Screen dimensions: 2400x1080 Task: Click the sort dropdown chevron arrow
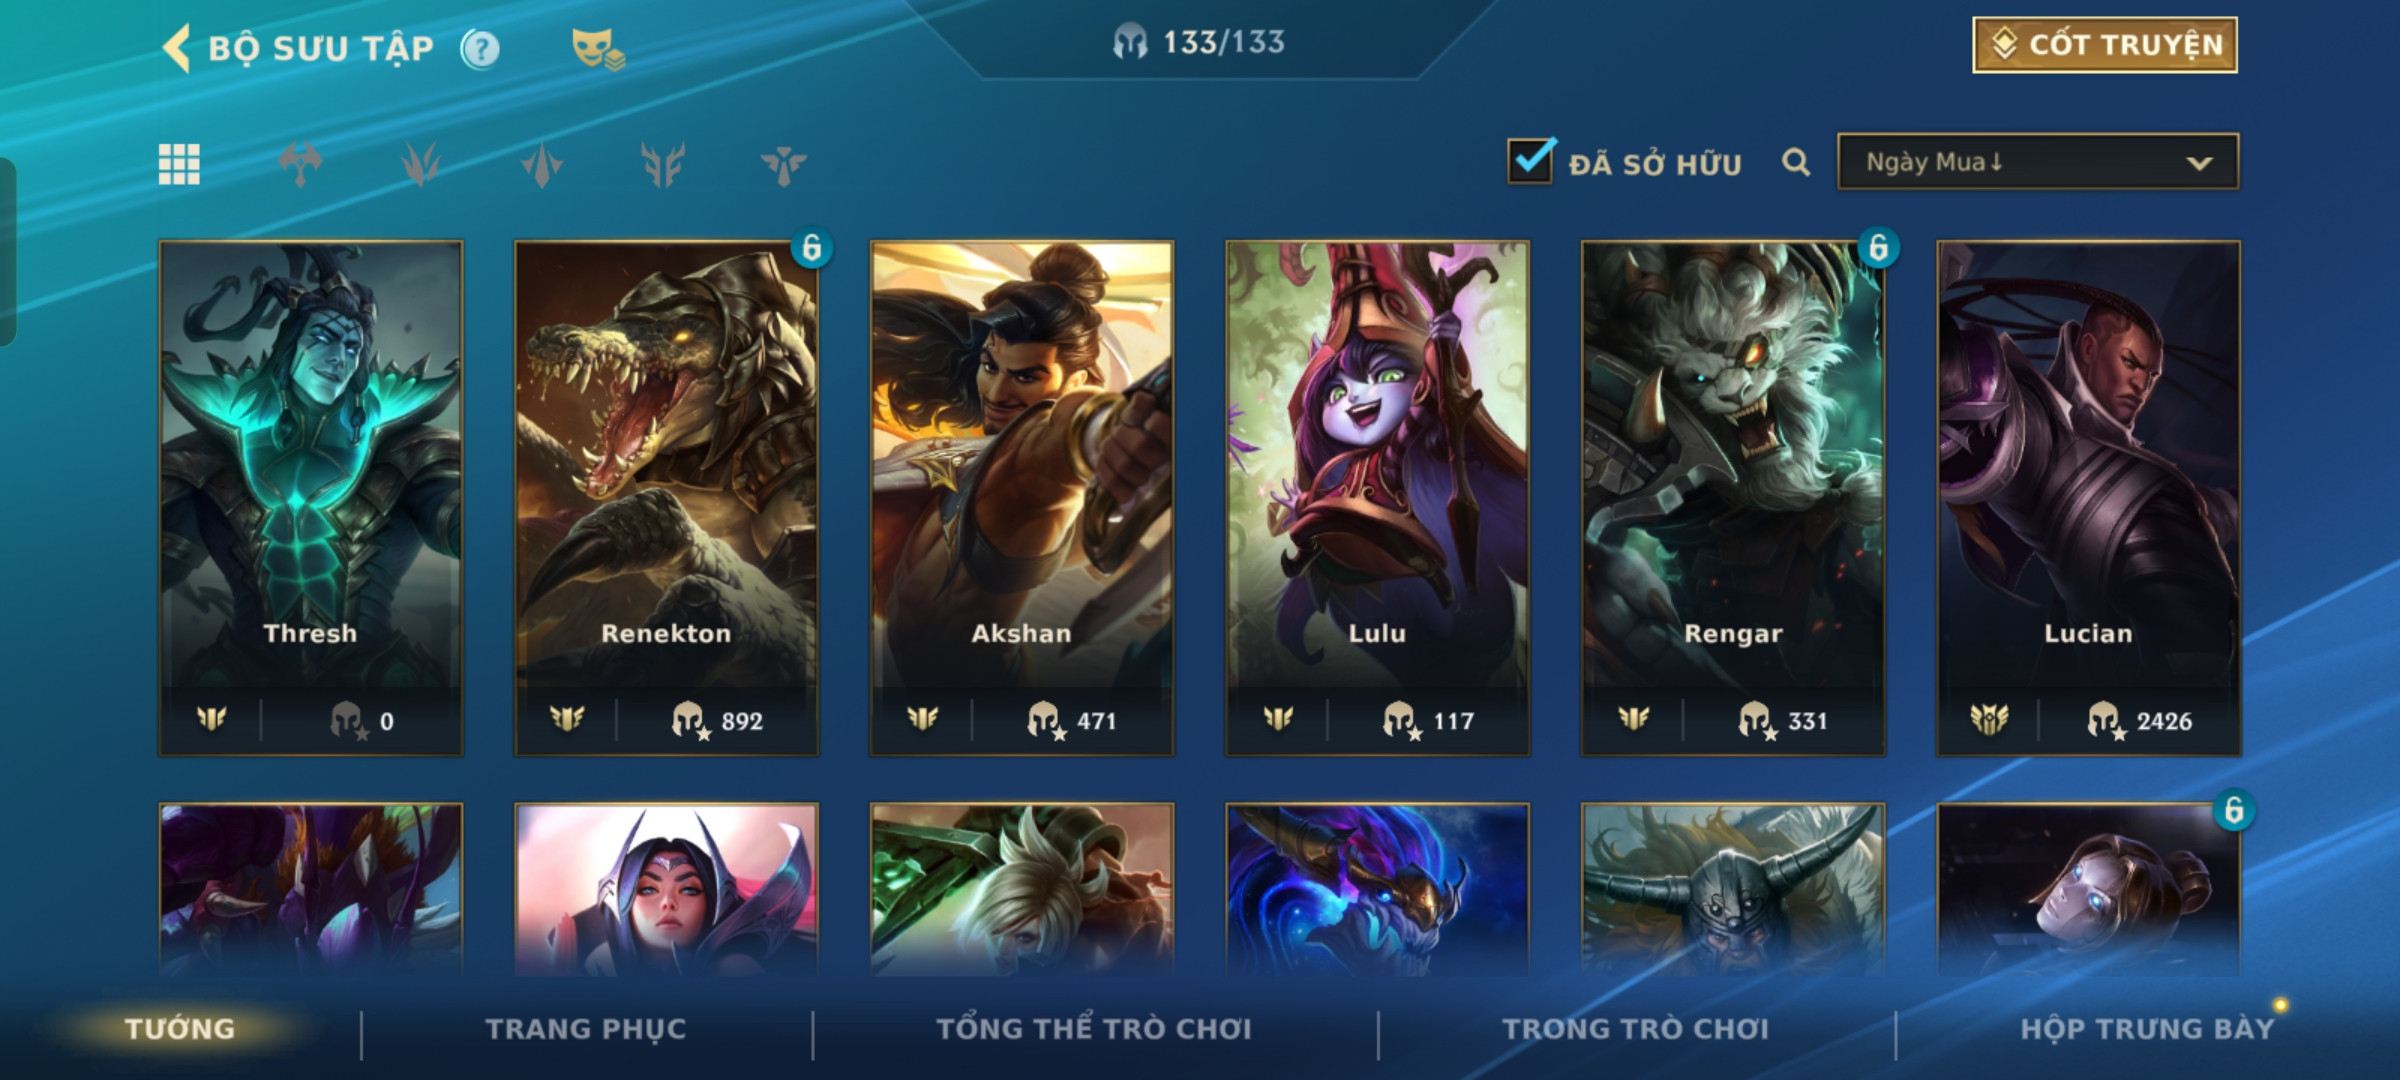coord(2199,163)
